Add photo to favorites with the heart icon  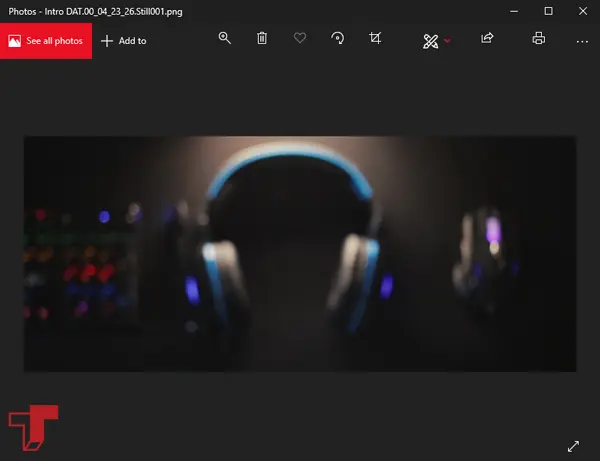click(x=300, y=39)
